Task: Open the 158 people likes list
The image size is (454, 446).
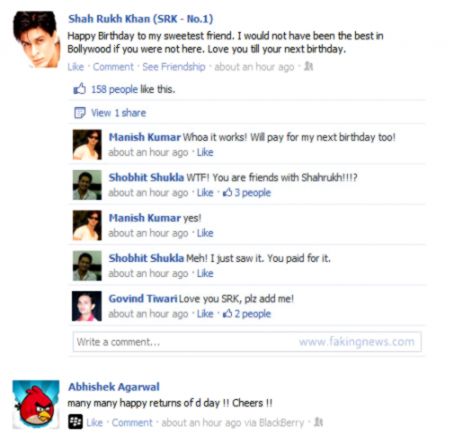Action: 114,89
